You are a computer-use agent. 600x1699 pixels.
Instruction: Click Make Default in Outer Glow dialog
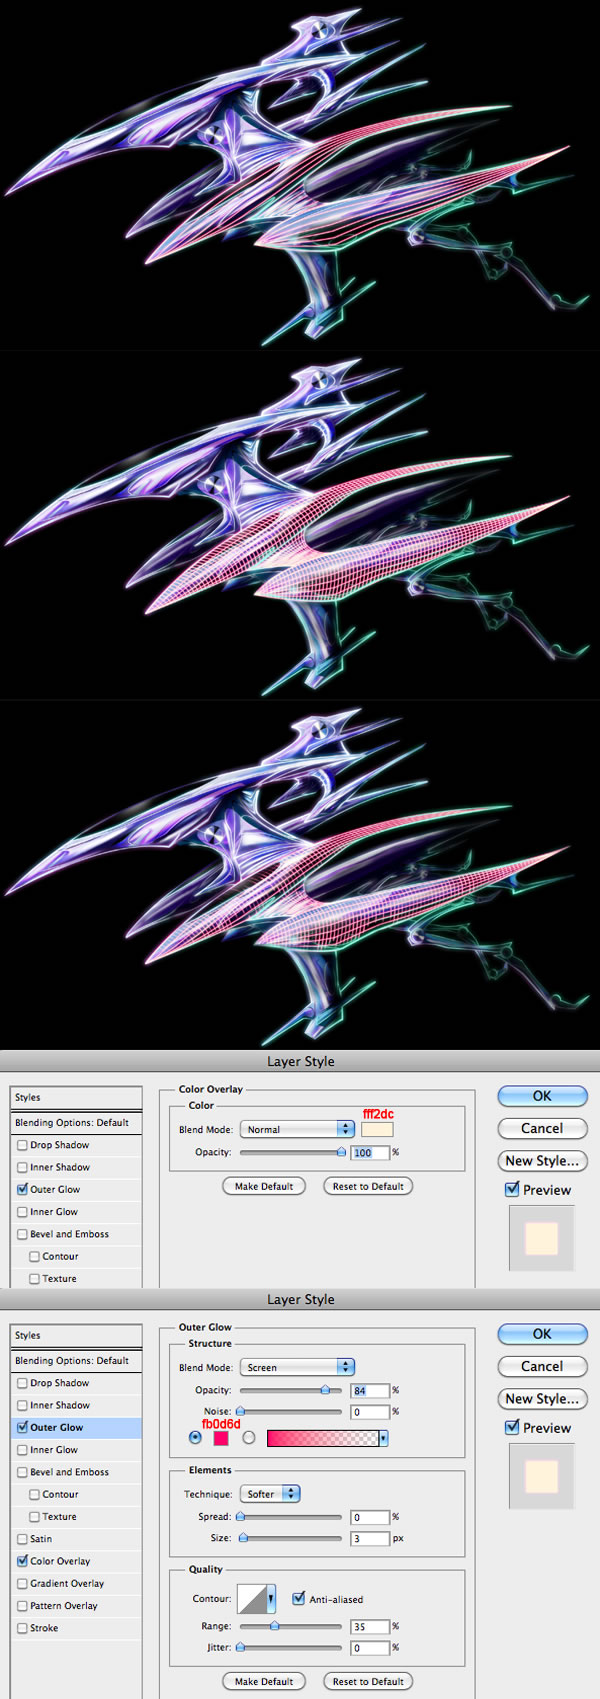[x=264, y=1682]
